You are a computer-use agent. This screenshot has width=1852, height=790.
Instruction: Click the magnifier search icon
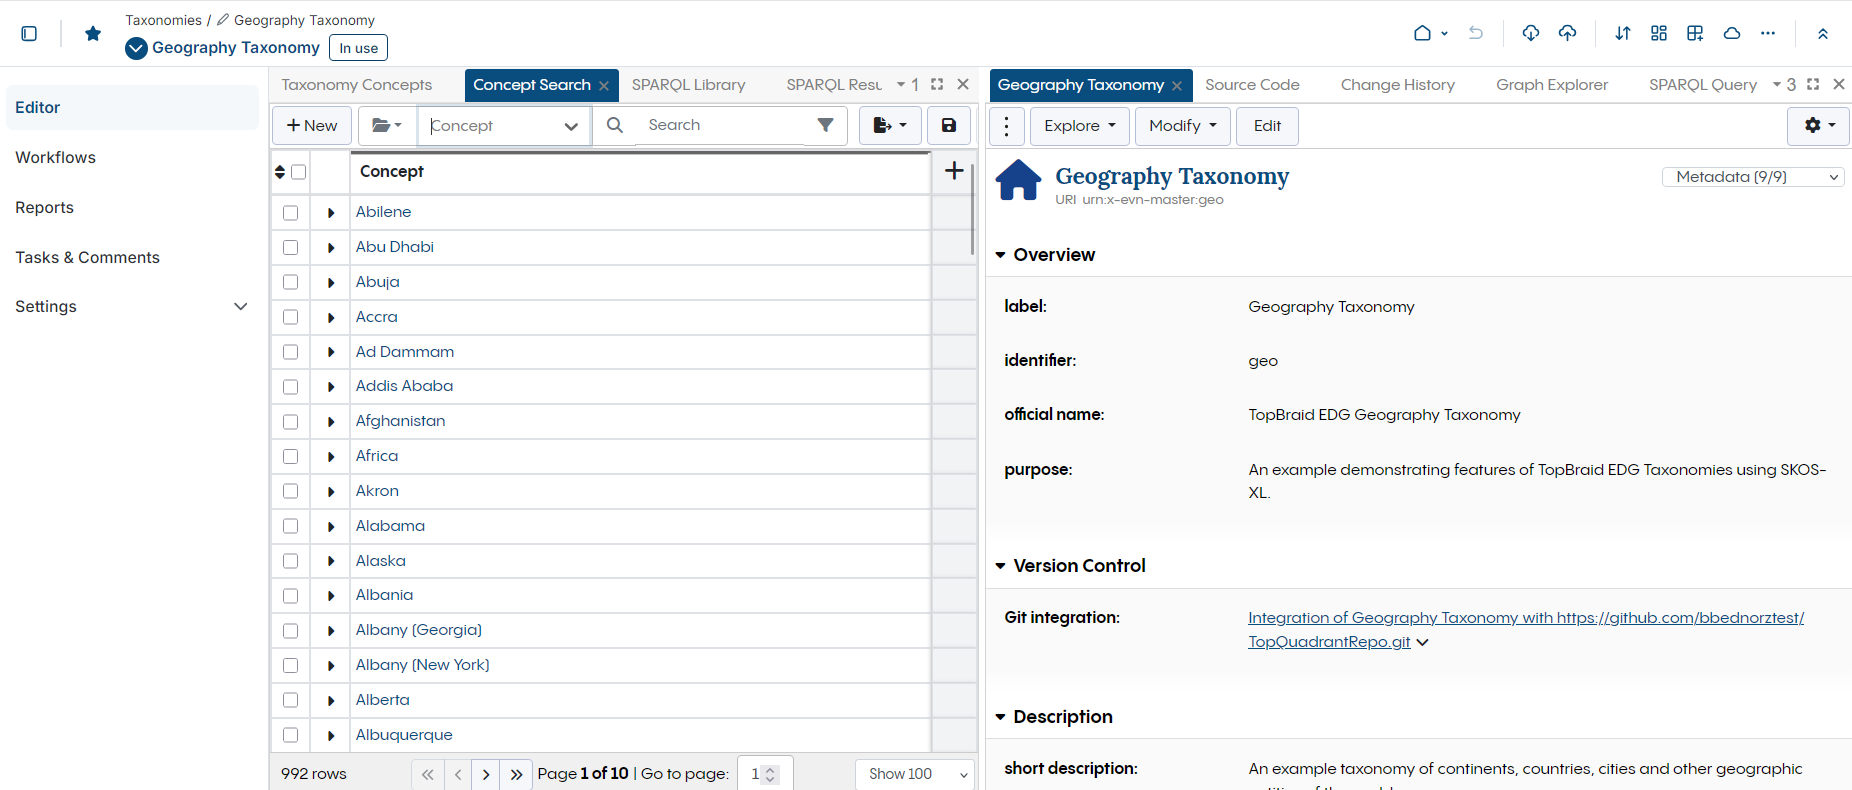point(615,125)
